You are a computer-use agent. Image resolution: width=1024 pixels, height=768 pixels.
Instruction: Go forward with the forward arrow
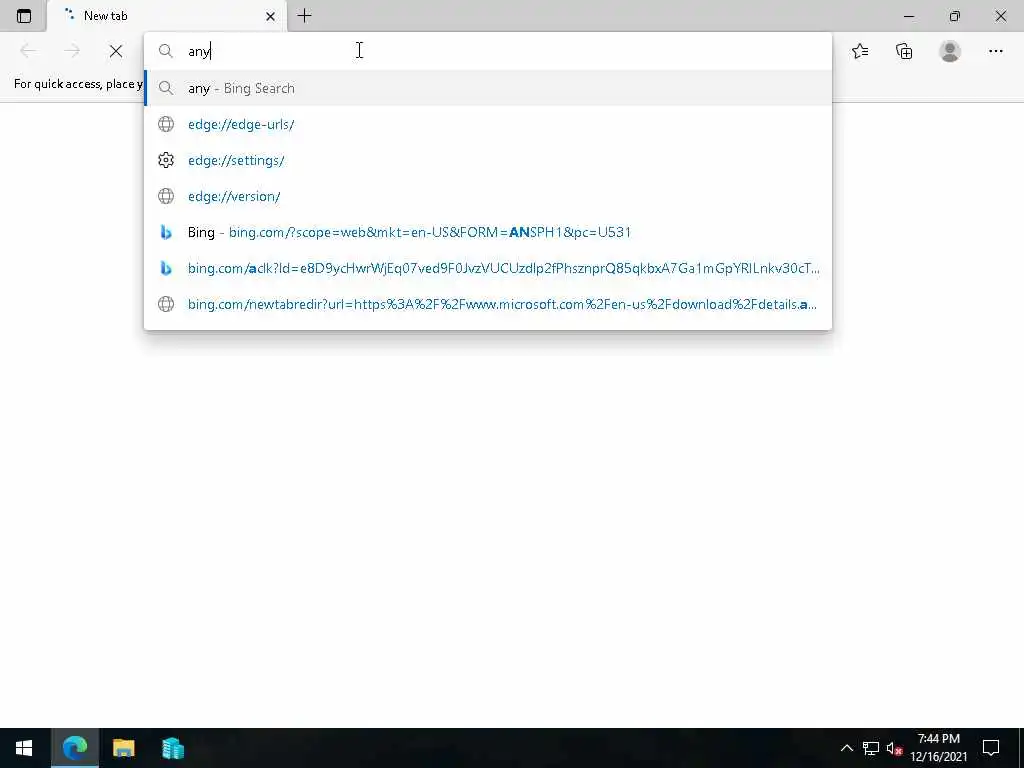coord(72,51)
